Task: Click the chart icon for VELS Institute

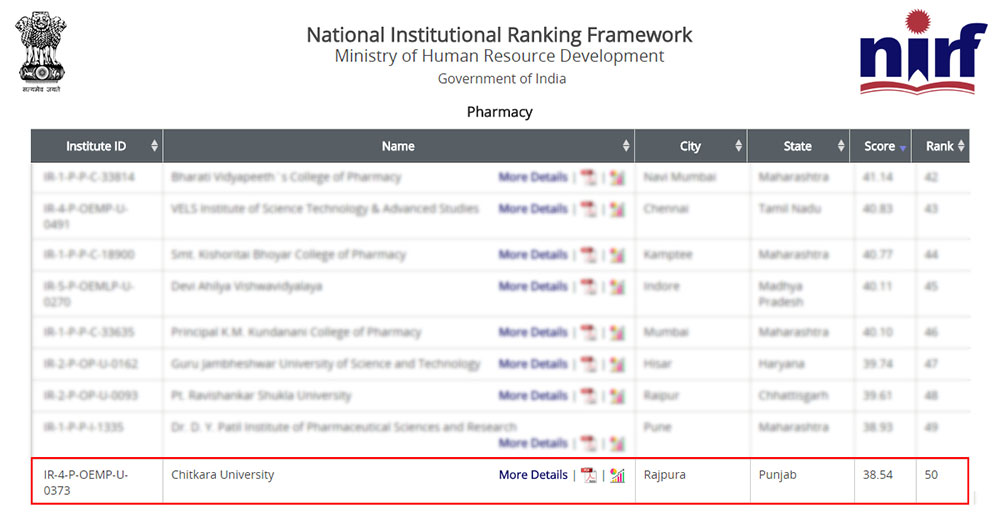Action: pyautogui.click(x=617, y=209)
